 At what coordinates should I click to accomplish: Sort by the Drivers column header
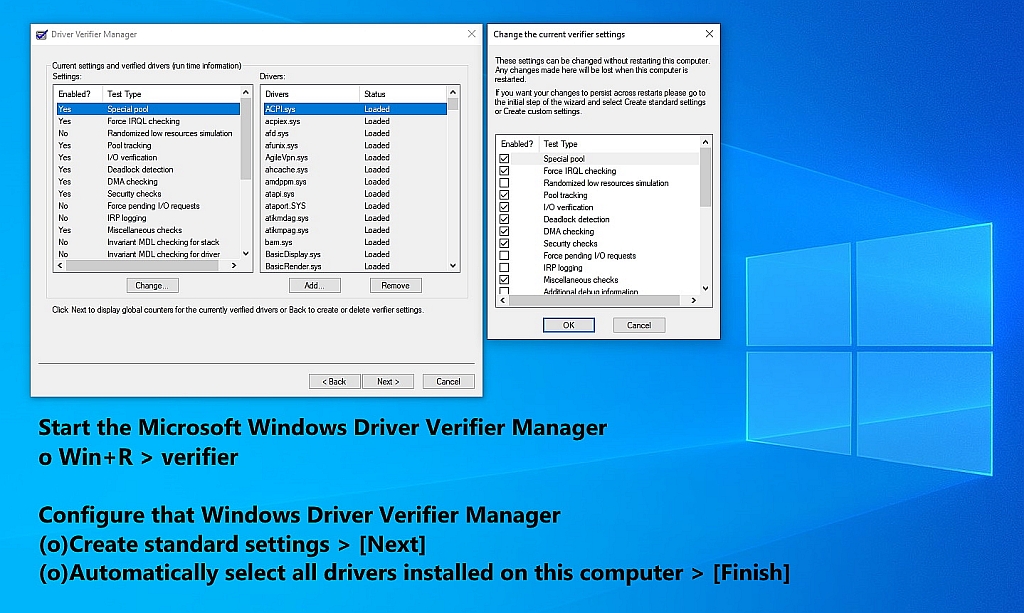coord(310,94)
